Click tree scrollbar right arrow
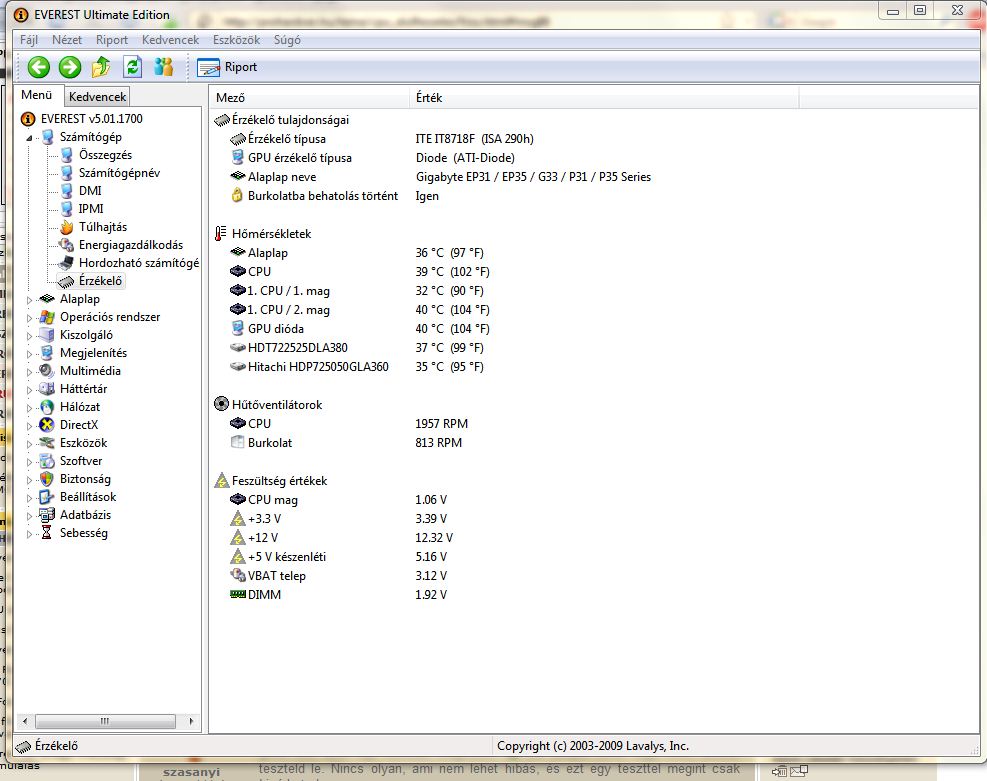987x781 pixels. 191,721
